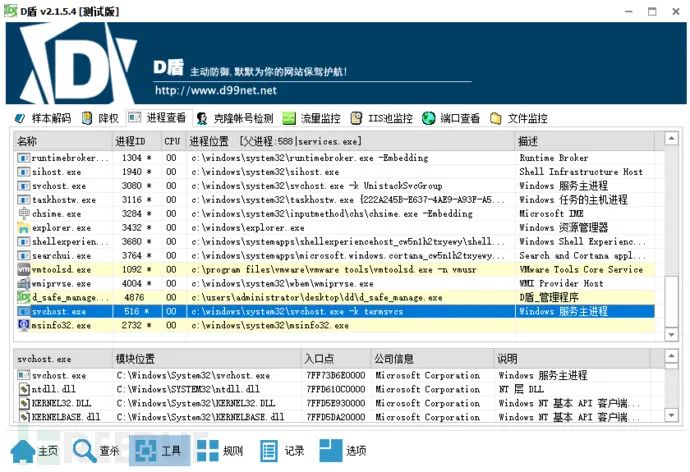Sort by 进程ID column header
The height and width of the screenshot is (472, 690).
click(x=137, y=141)
